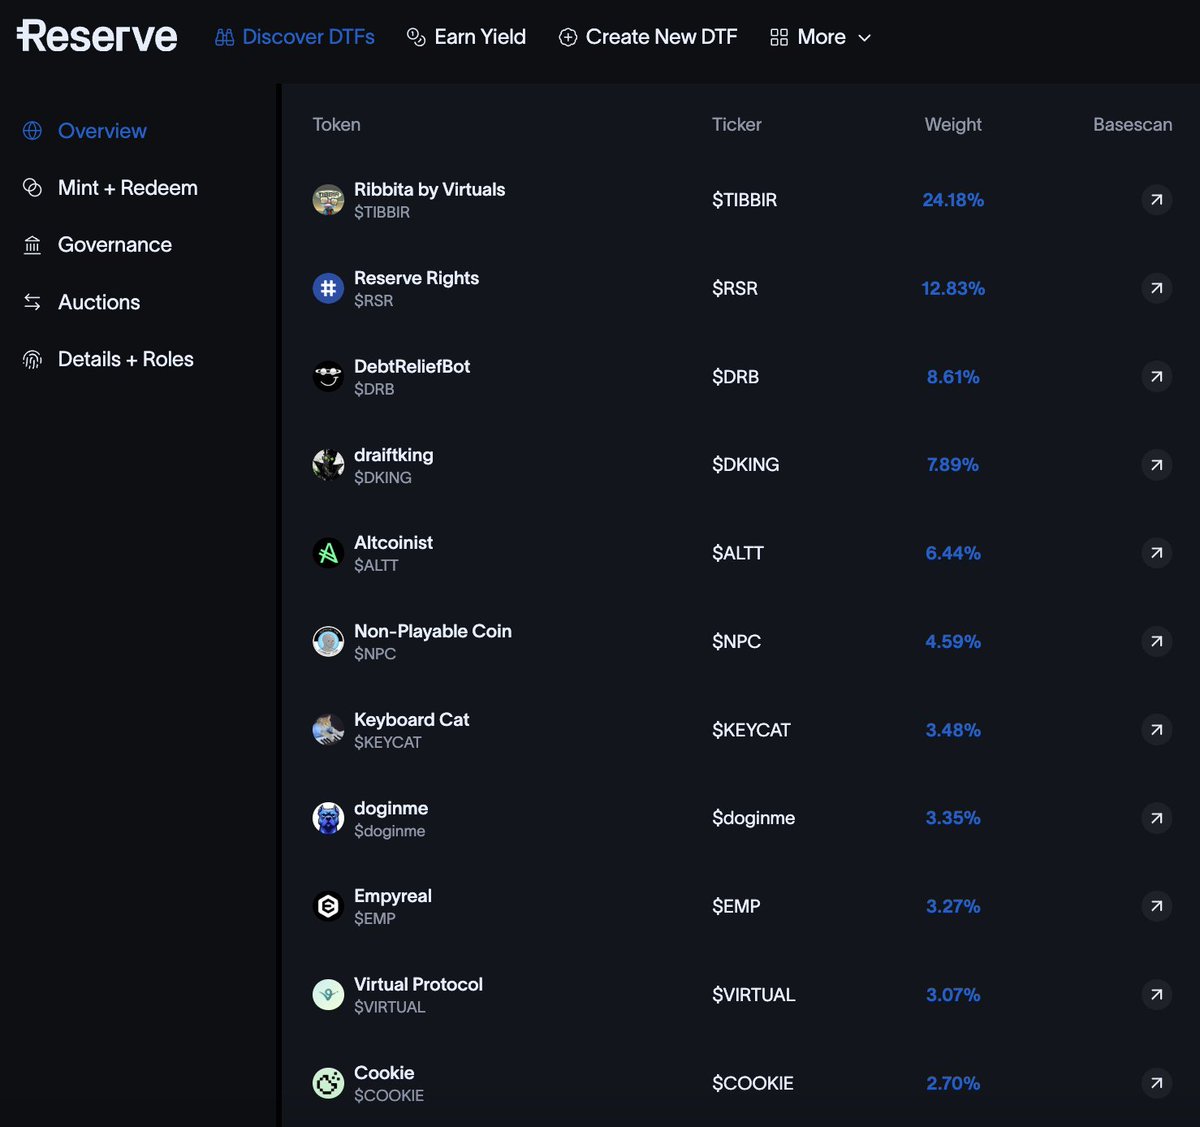Click the $RSR ticker cell
This screenshot has width=1200, height=1127.
point(735,288)
